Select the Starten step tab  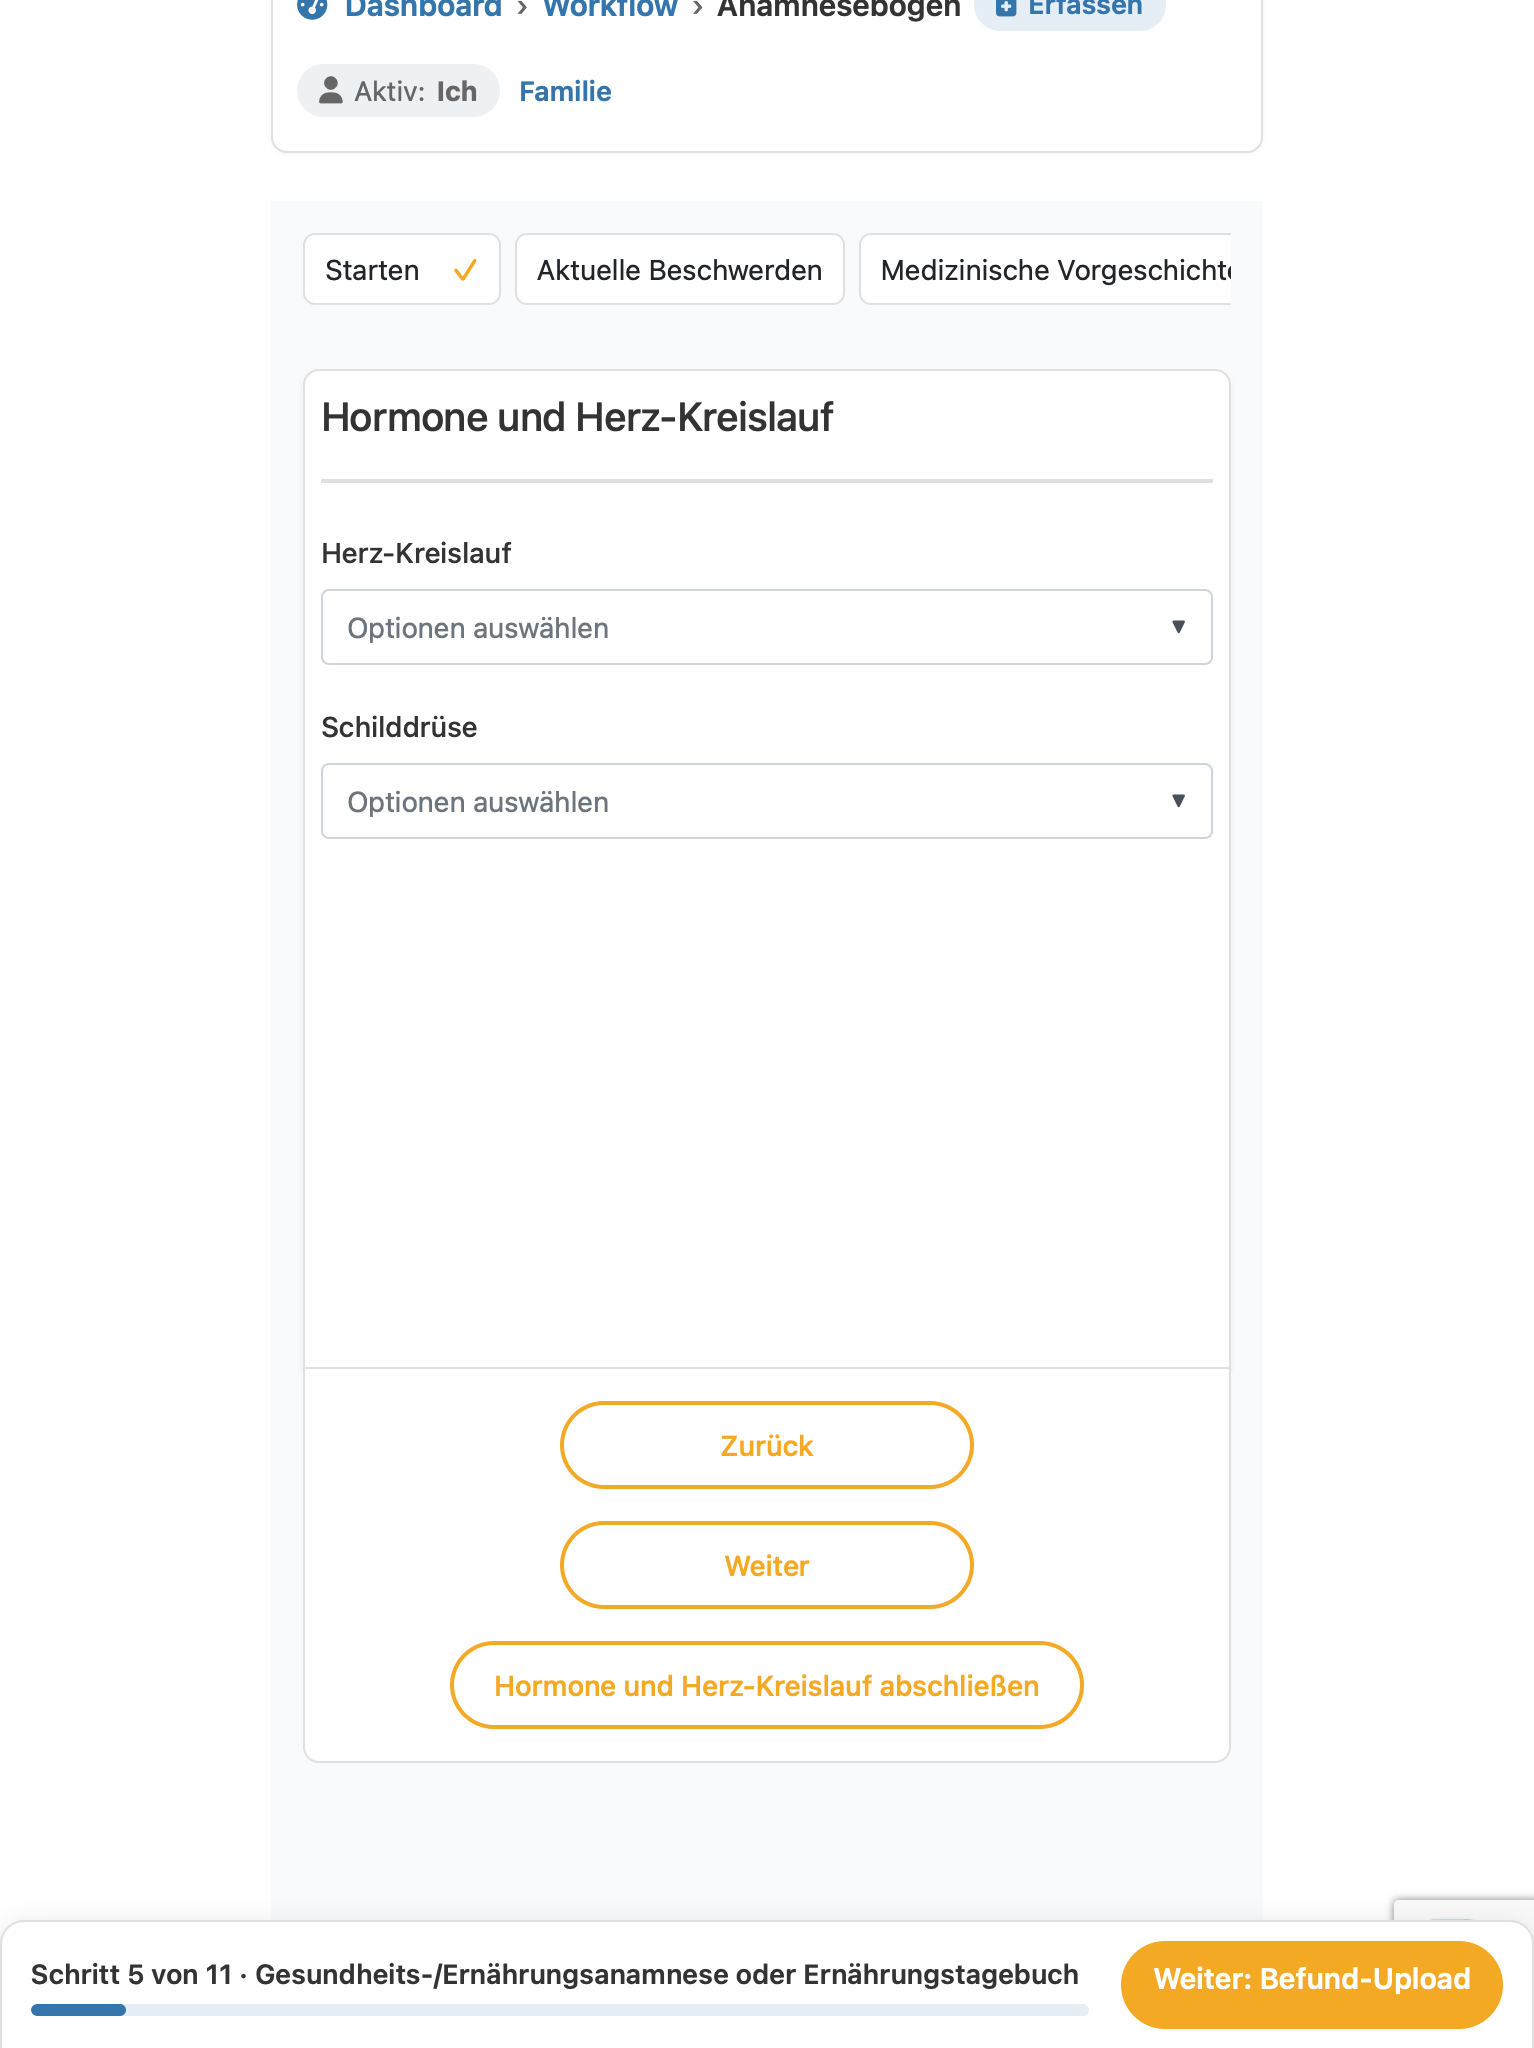coord(402,269)
